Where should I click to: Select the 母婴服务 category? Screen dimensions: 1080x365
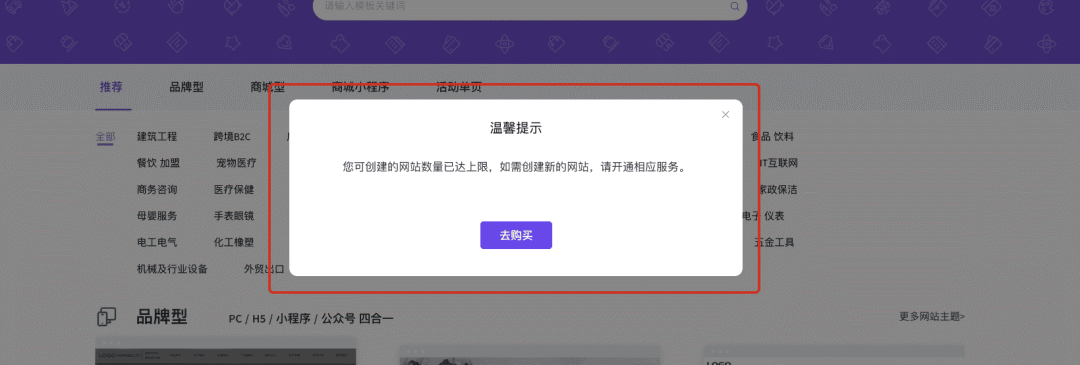click(157, 216)
